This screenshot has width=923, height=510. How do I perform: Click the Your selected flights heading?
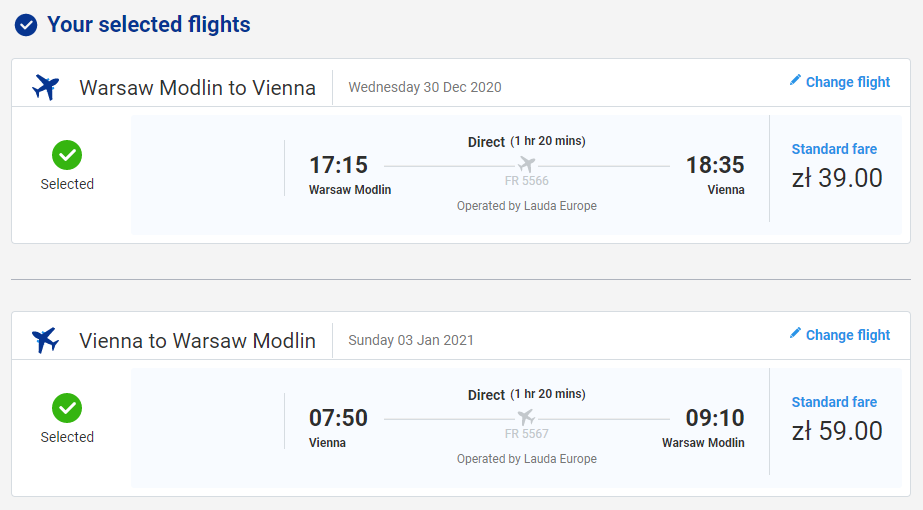tap(149, 25)
